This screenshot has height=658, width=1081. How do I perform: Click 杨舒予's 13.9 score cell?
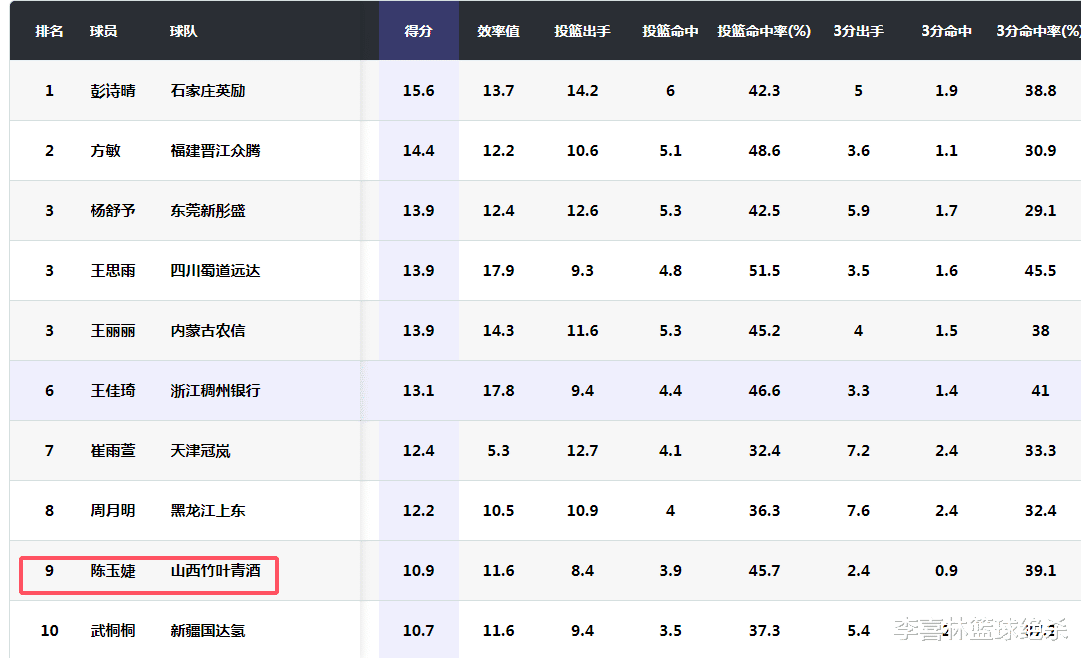point(418,211)
